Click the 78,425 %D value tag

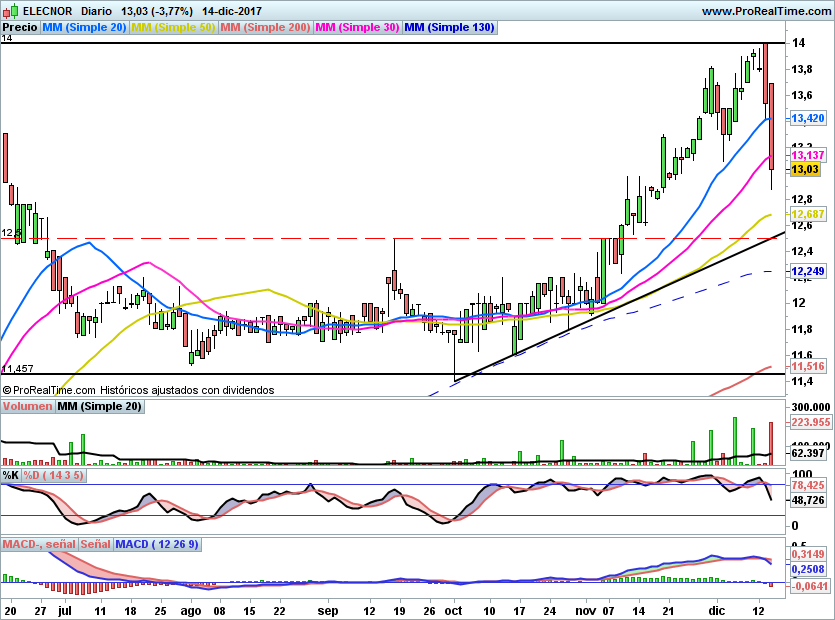coord(808,485)
